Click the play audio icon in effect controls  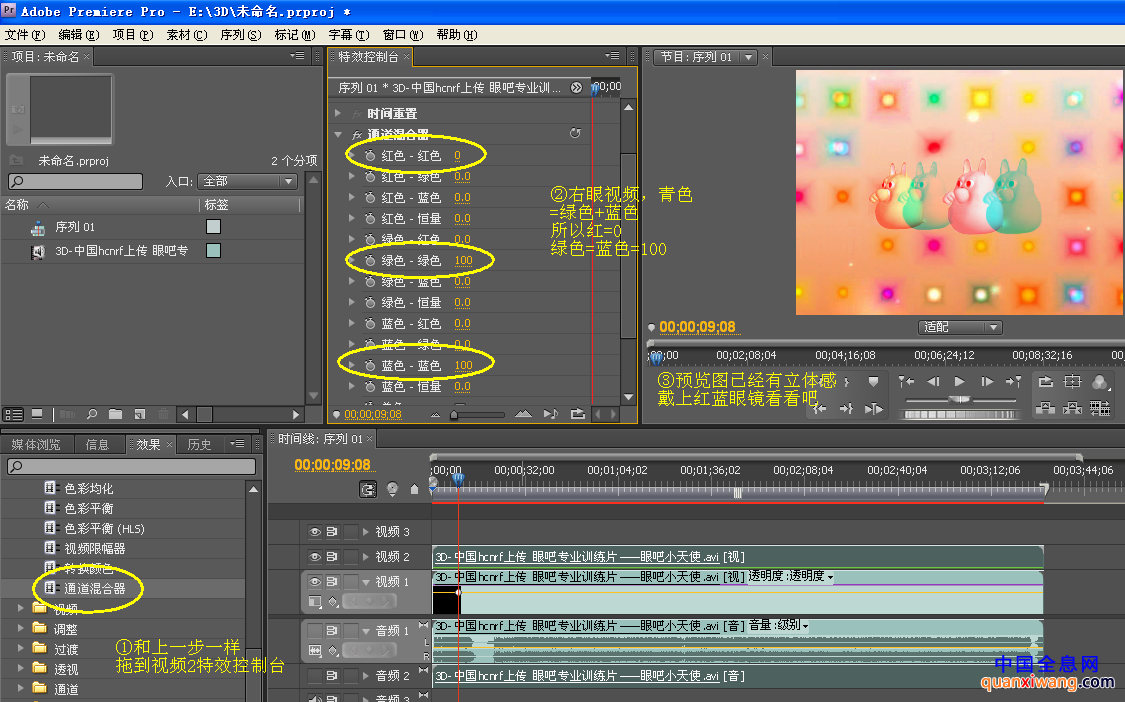550,414
